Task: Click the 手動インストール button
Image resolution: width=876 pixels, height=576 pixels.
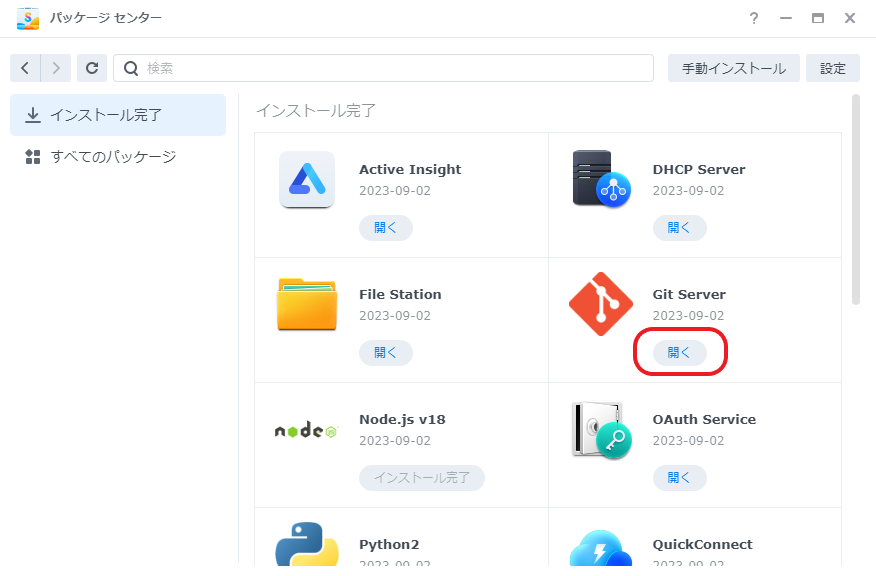Action: coord(733,68)
